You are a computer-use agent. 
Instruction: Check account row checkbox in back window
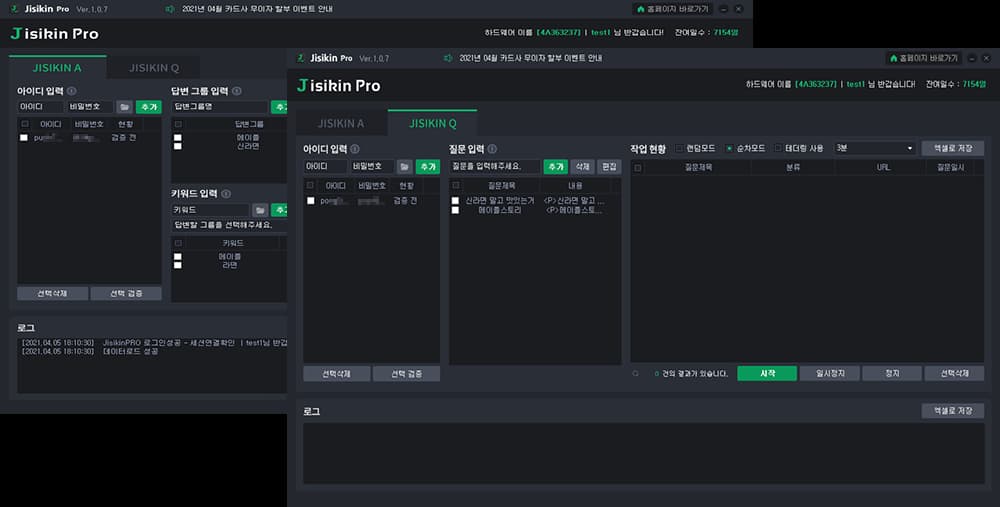24,138
